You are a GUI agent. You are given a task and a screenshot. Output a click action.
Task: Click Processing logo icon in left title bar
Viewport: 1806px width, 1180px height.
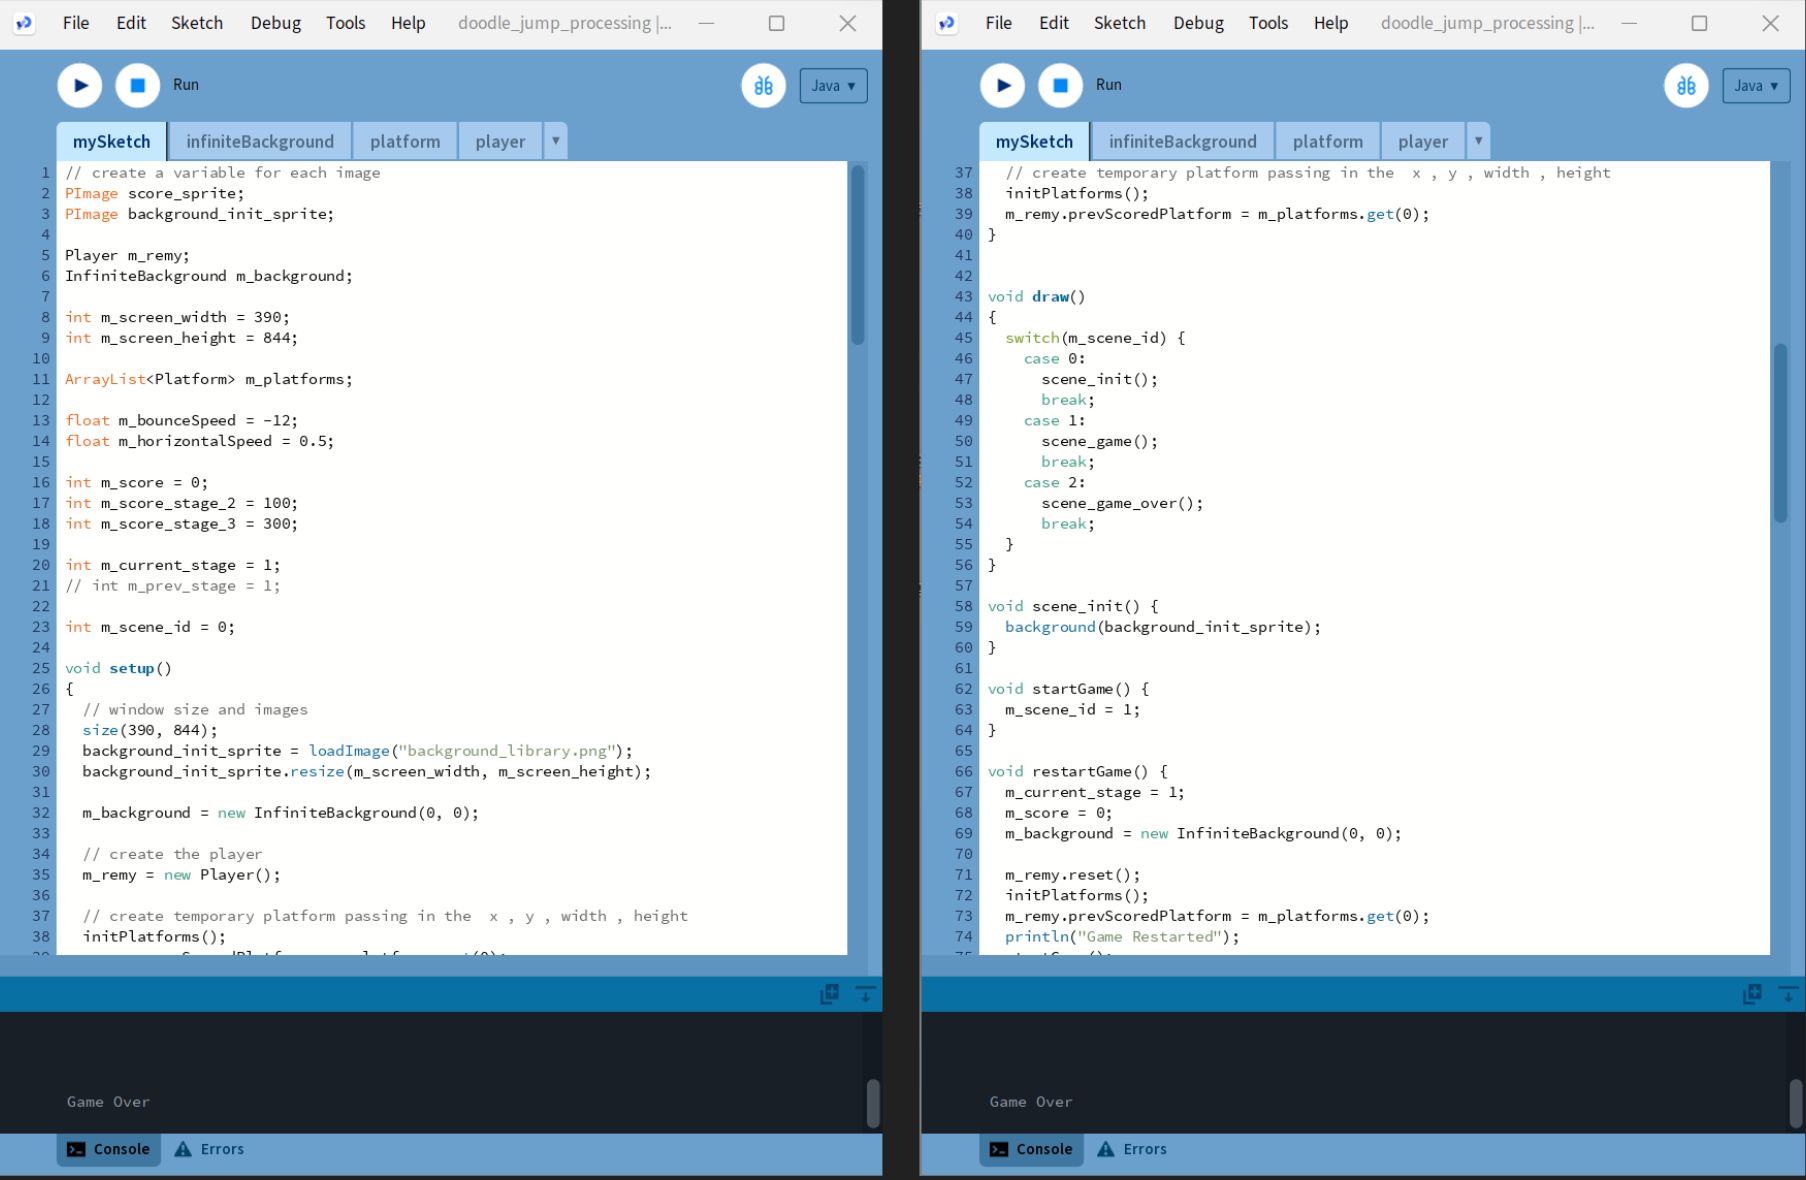24,23
